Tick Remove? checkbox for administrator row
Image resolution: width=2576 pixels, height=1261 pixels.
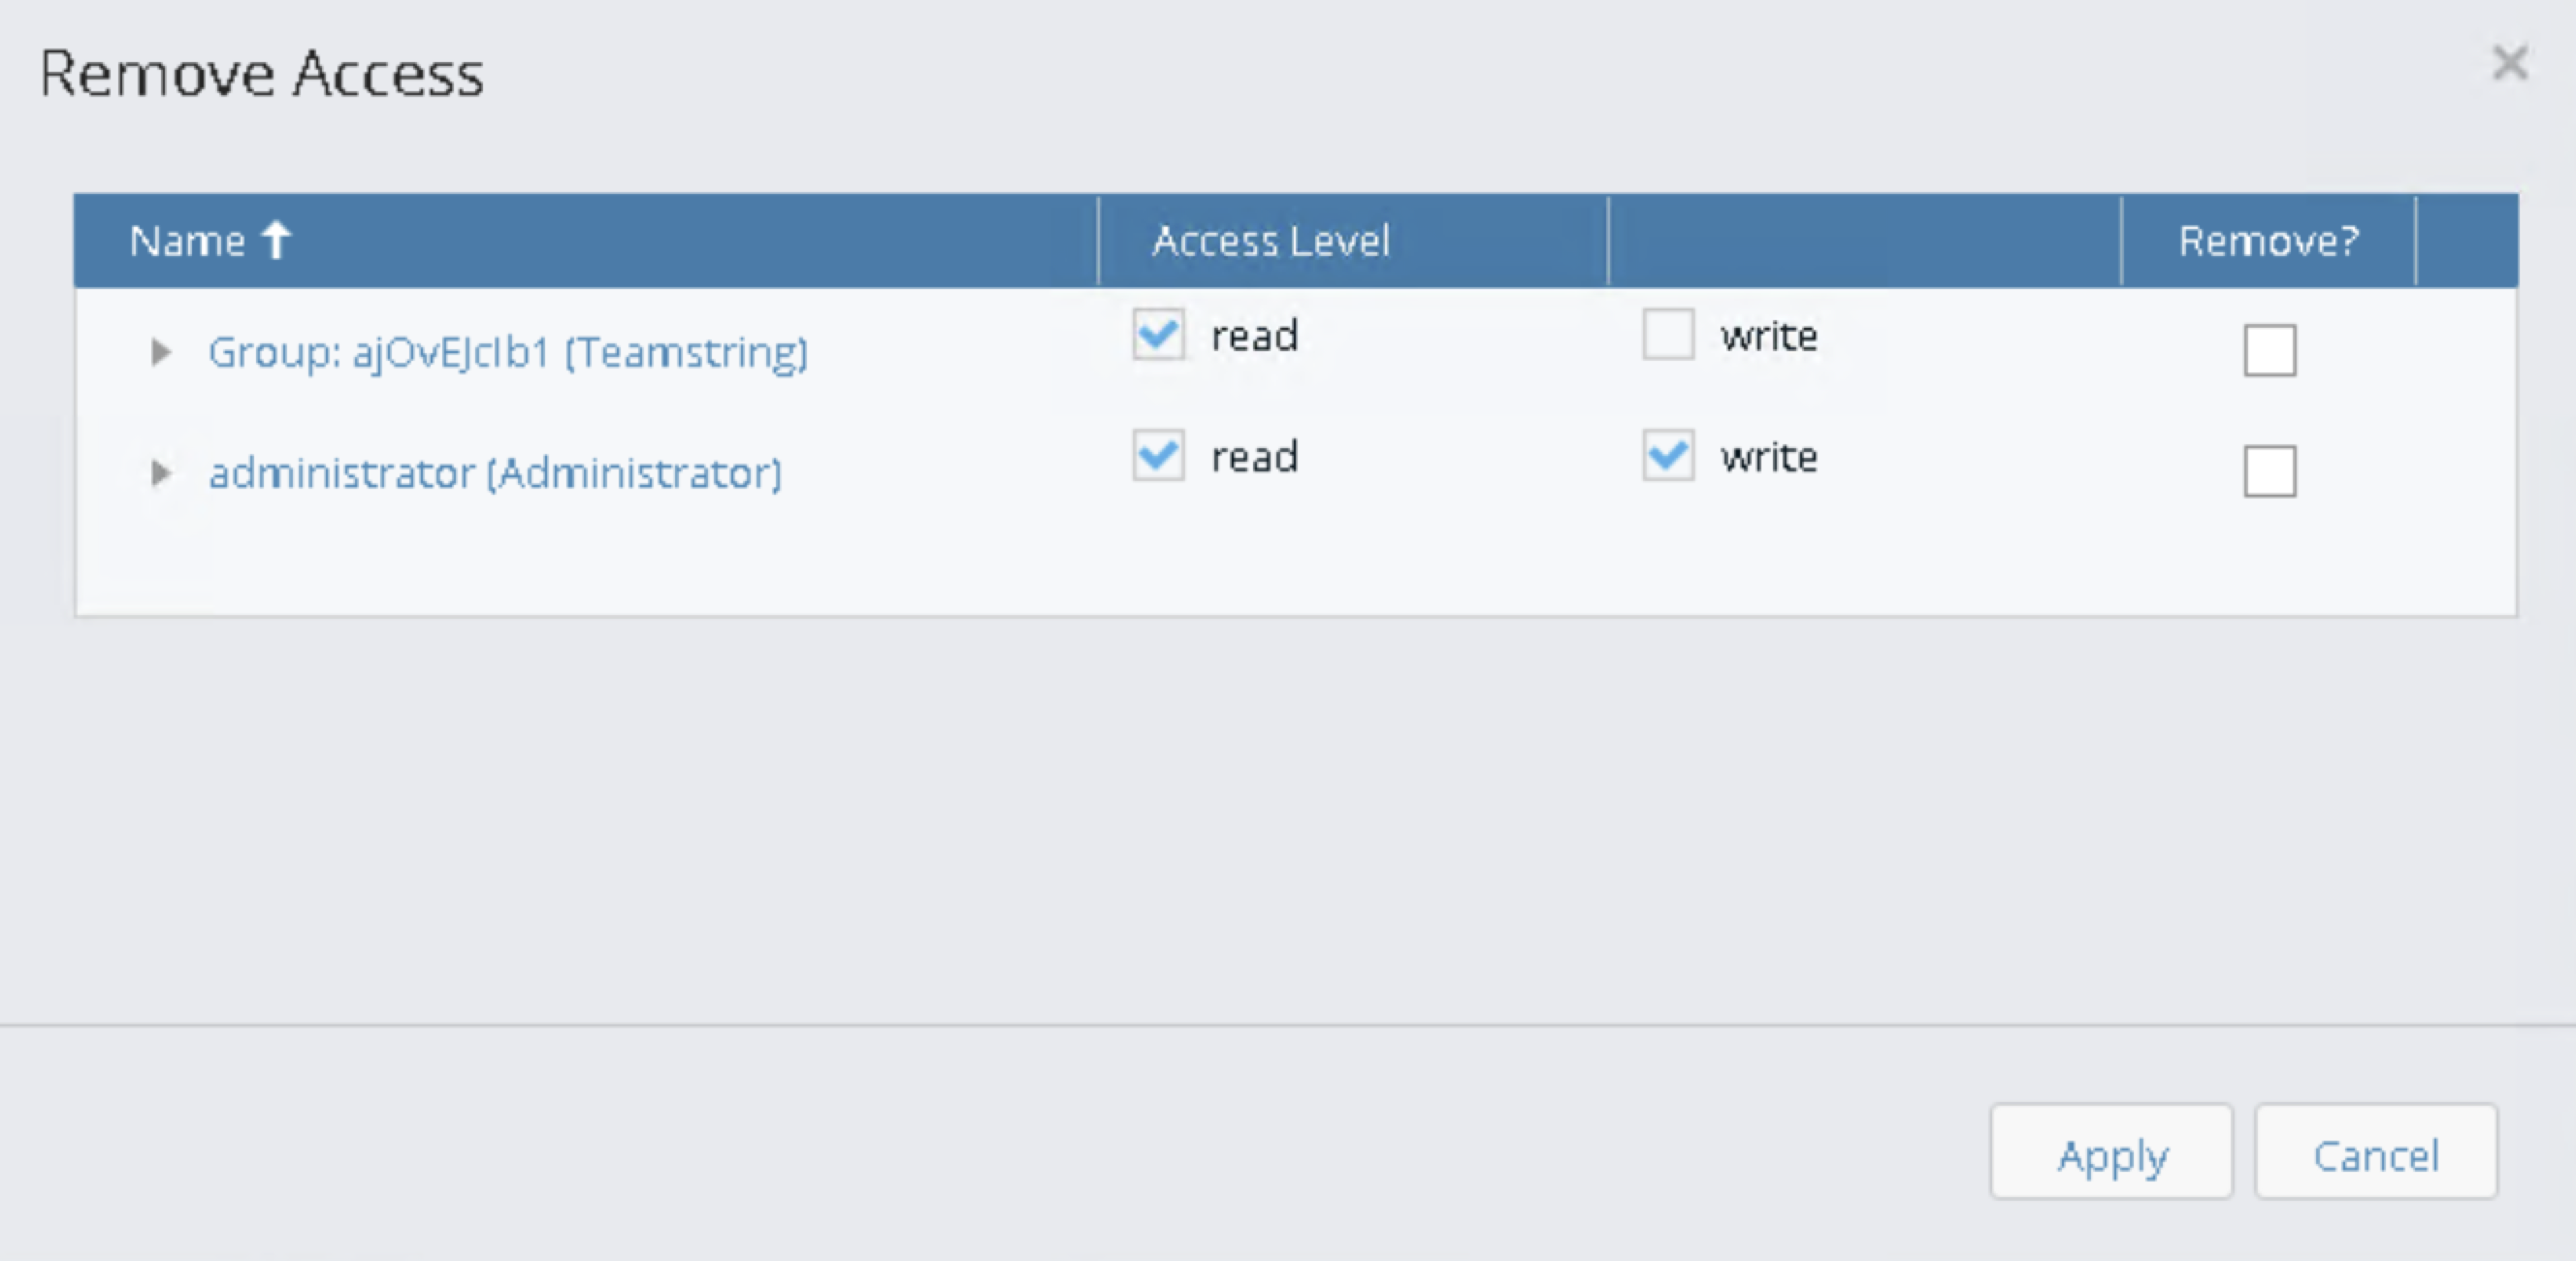2269,471
